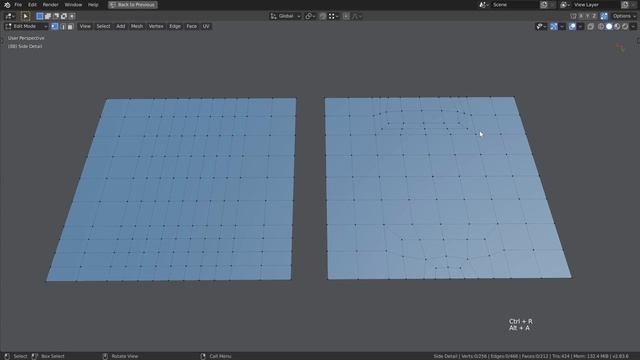Open the Vertex menu

tap(156, 26)
